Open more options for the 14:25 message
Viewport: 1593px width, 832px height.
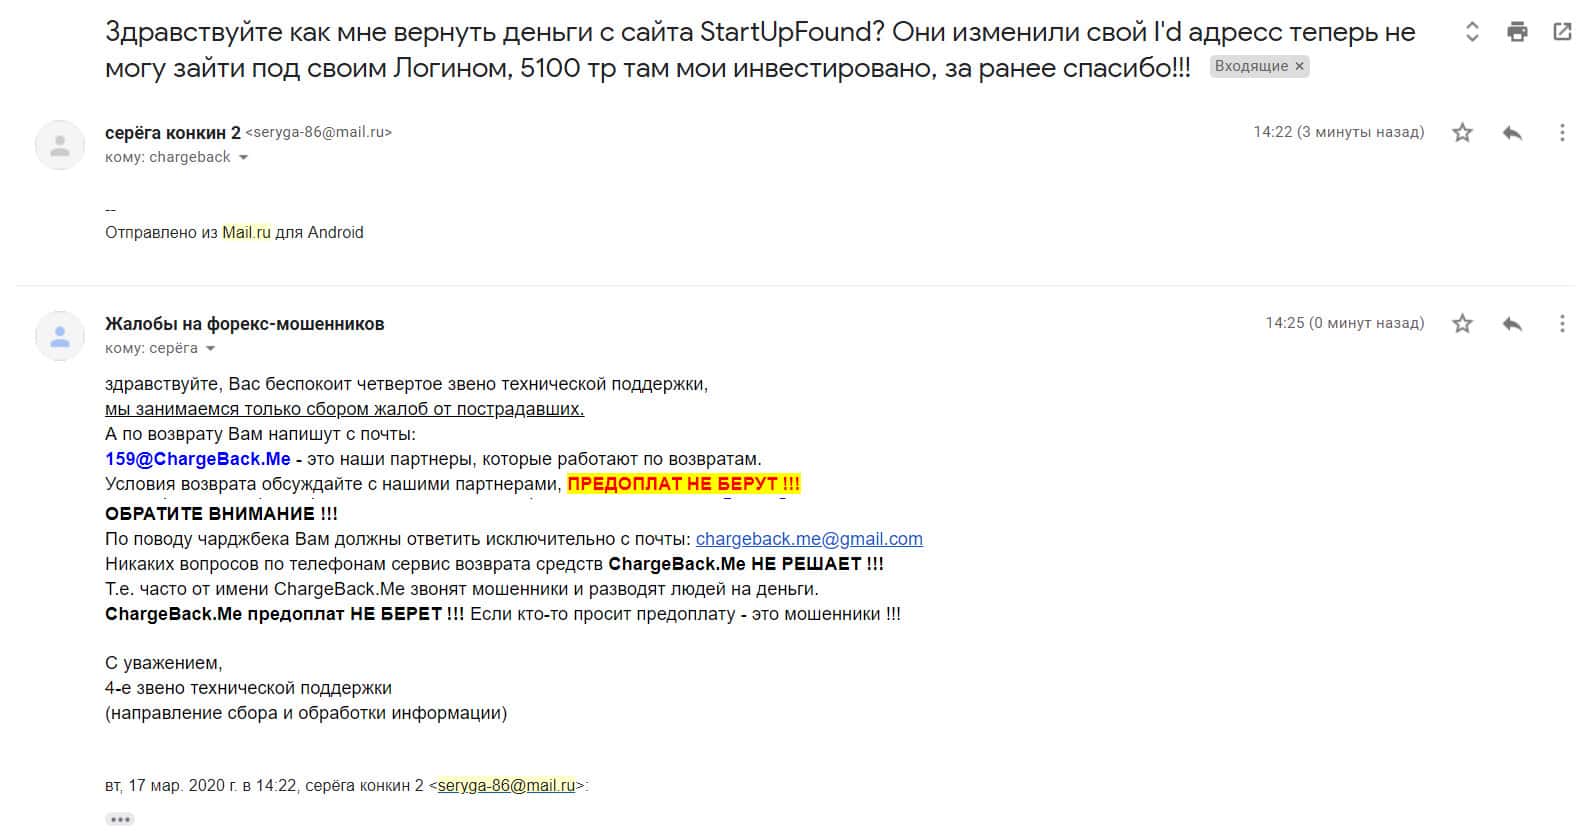[1562, 323]
